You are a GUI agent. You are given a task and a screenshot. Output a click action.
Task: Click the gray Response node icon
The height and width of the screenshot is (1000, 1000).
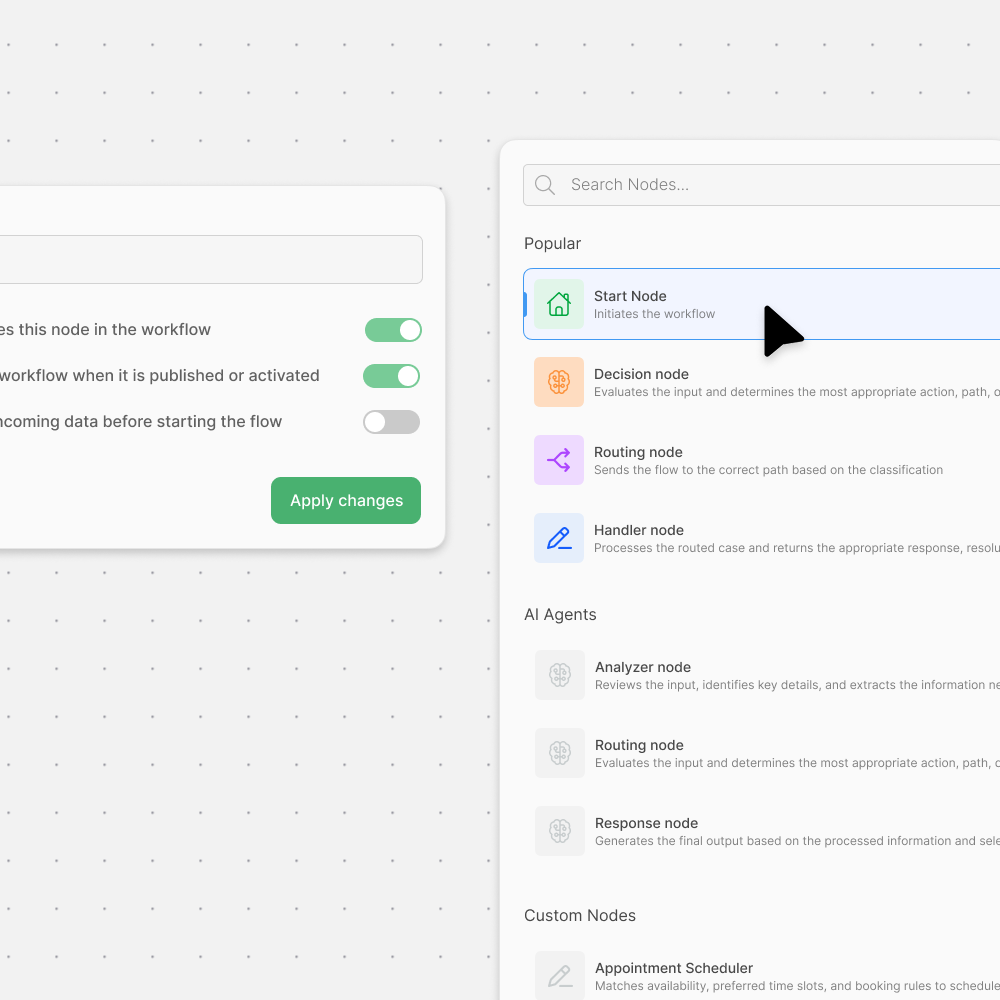[x=560, y=831]
